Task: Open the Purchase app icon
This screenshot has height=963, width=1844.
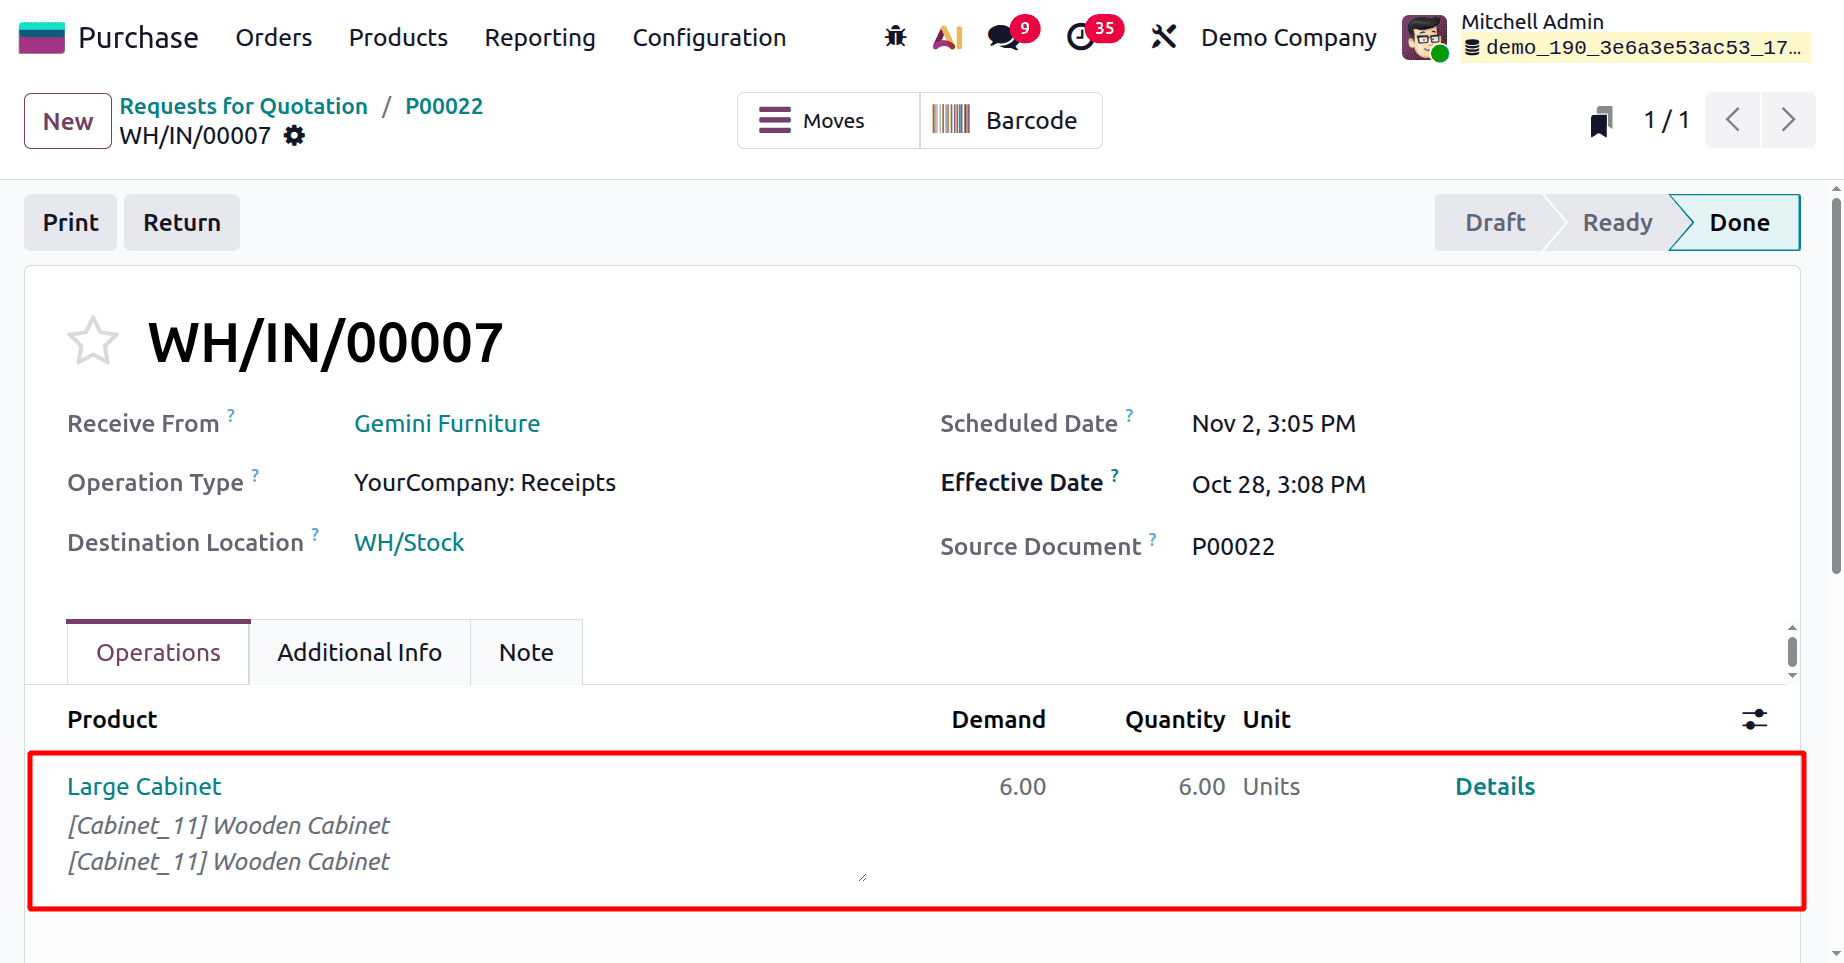Action: 41,36
